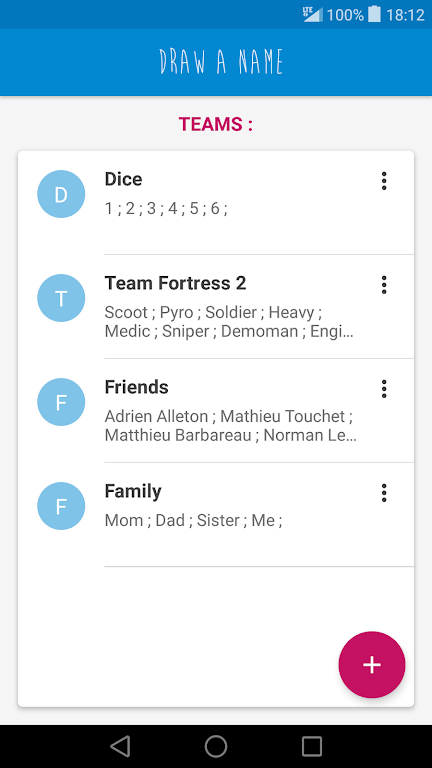
Task: Open the Family team entry
Action: [x=216, y=514]
